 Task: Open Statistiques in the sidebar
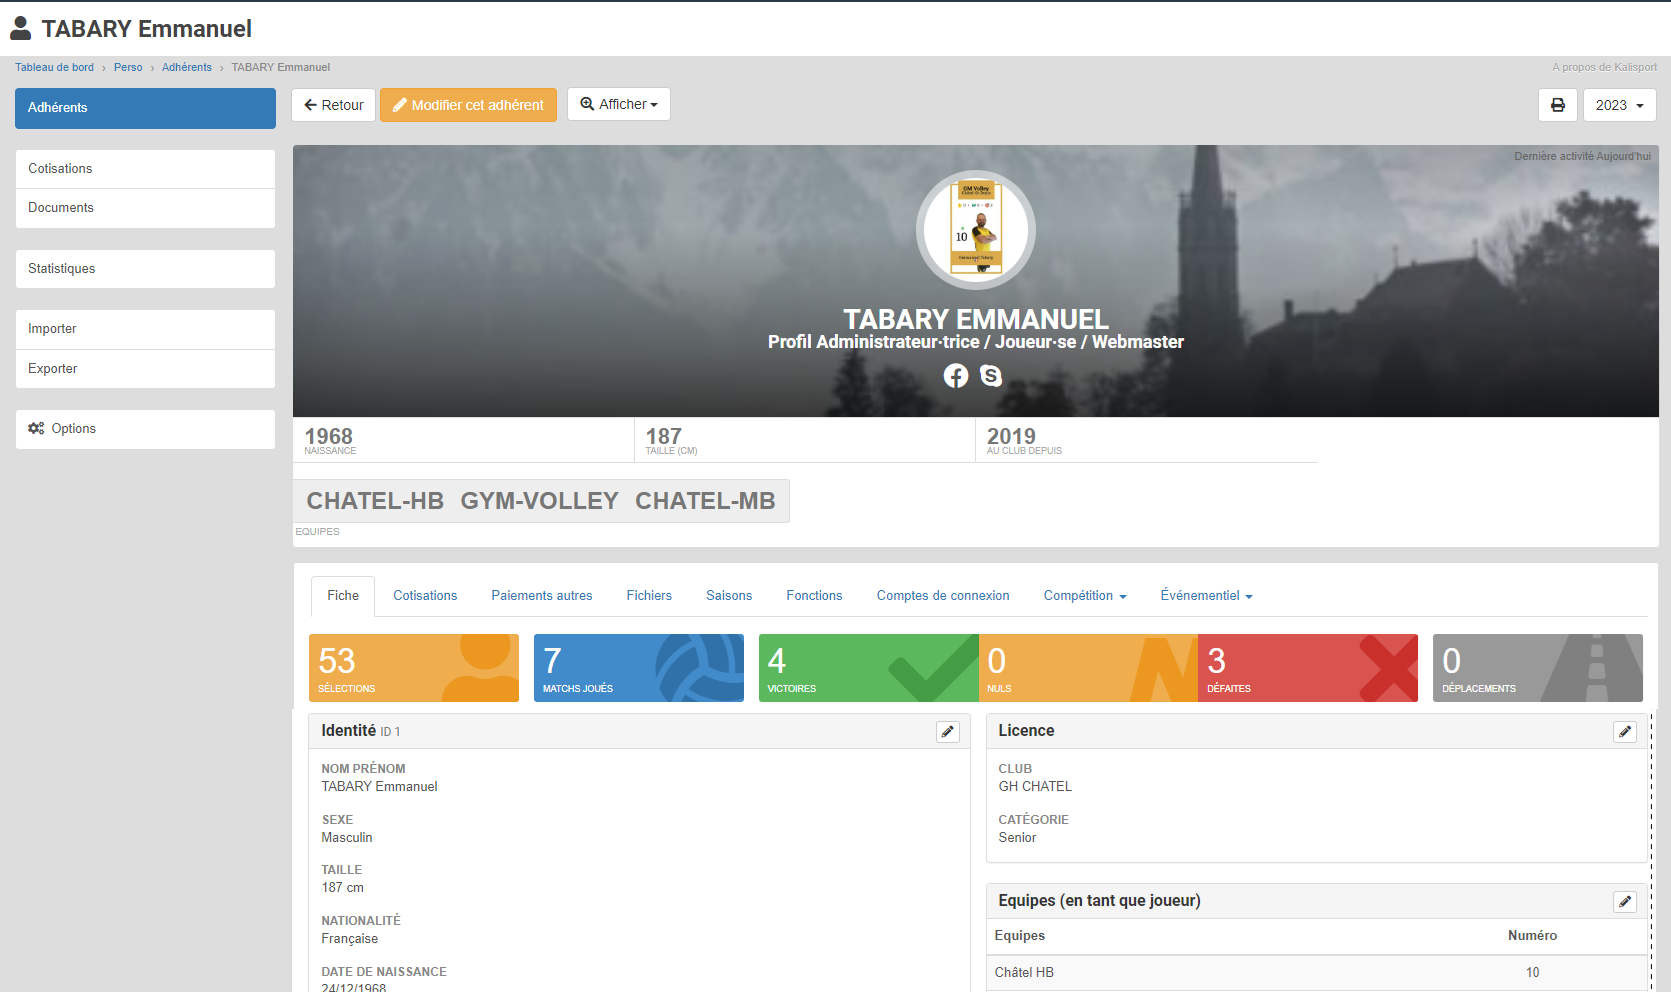[x=145, y=269]
